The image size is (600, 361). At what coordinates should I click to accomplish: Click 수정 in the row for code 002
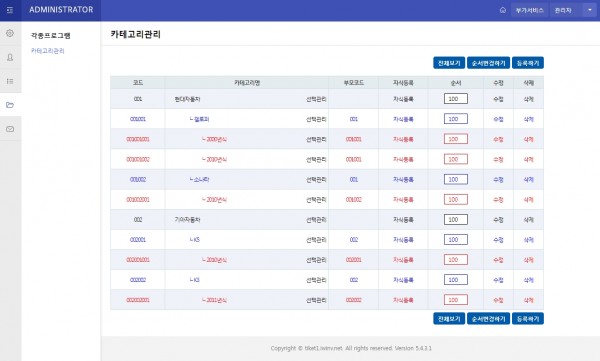498,220
